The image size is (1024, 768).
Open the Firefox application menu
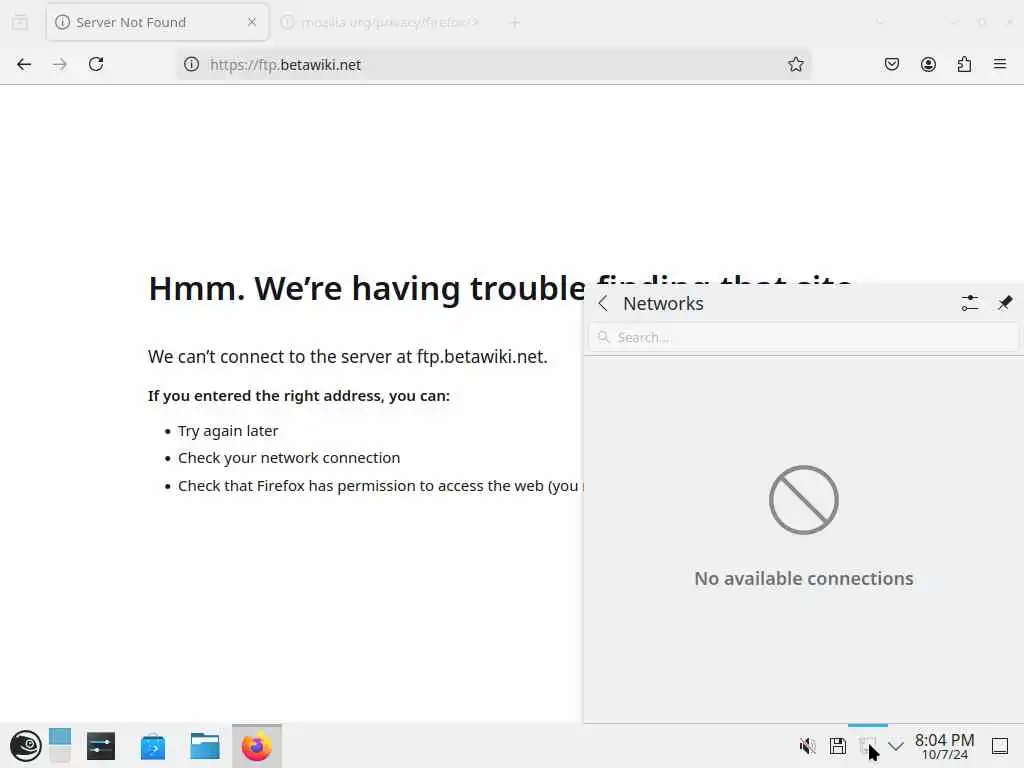(x=1000, y=64)
